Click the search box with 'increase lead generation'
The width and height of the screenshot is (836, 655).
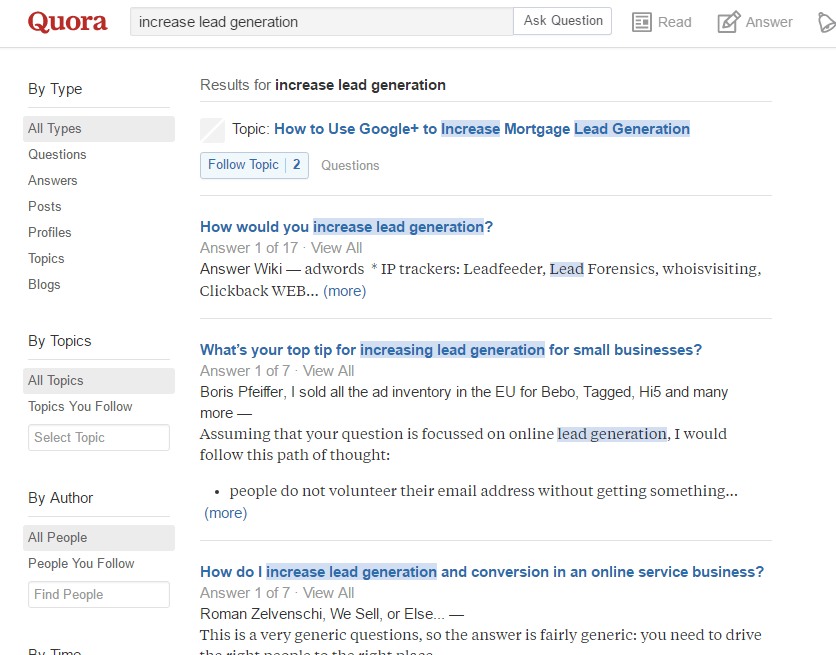click(321, 22)
